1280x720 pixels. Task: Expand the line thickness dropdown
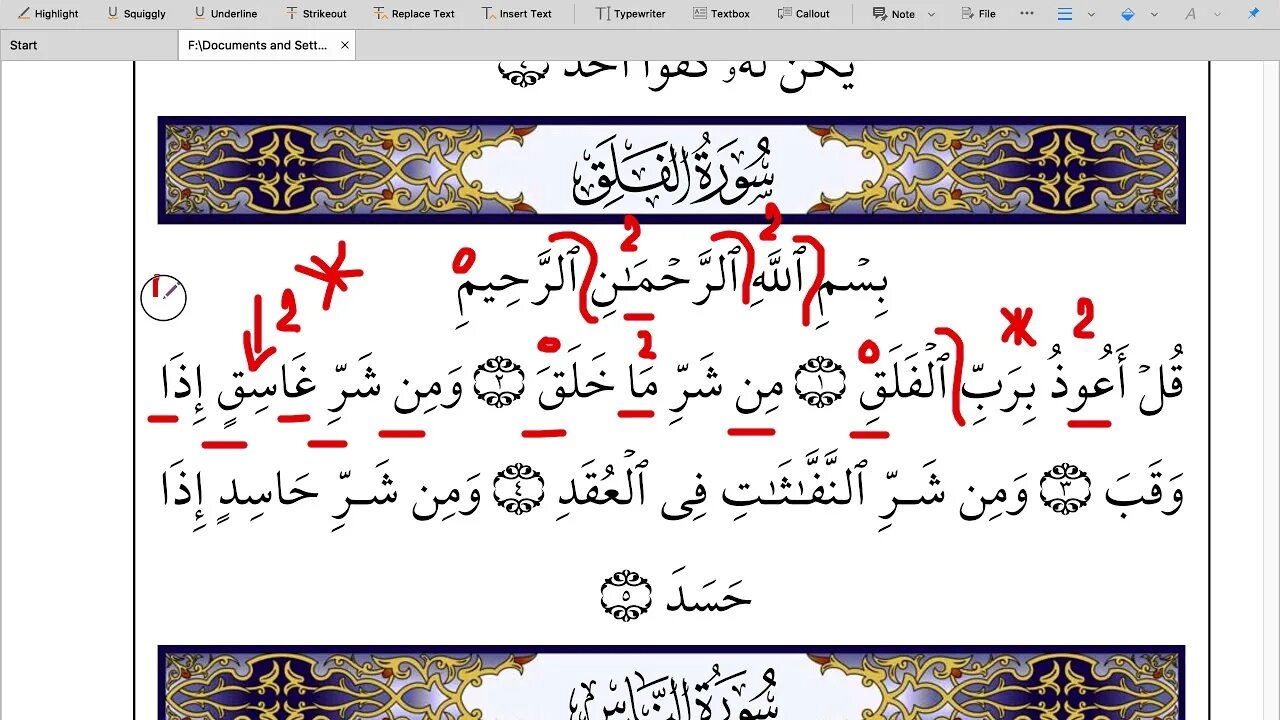(x=1091, y=14)
